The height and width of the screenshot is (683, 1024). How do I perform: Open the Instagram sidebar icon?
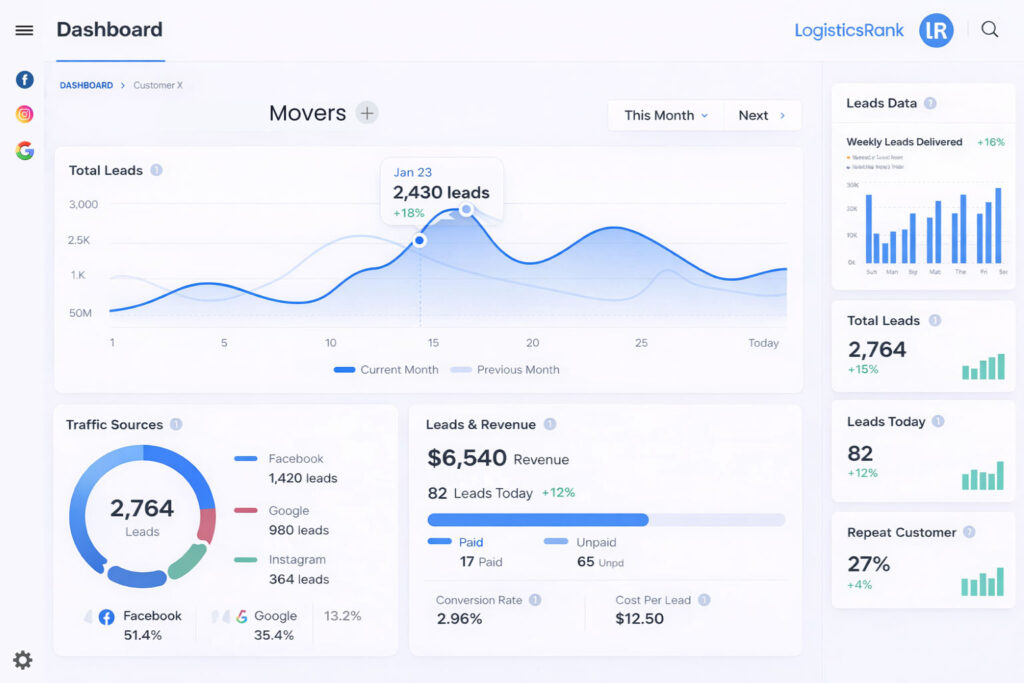(x=25, y=114)
